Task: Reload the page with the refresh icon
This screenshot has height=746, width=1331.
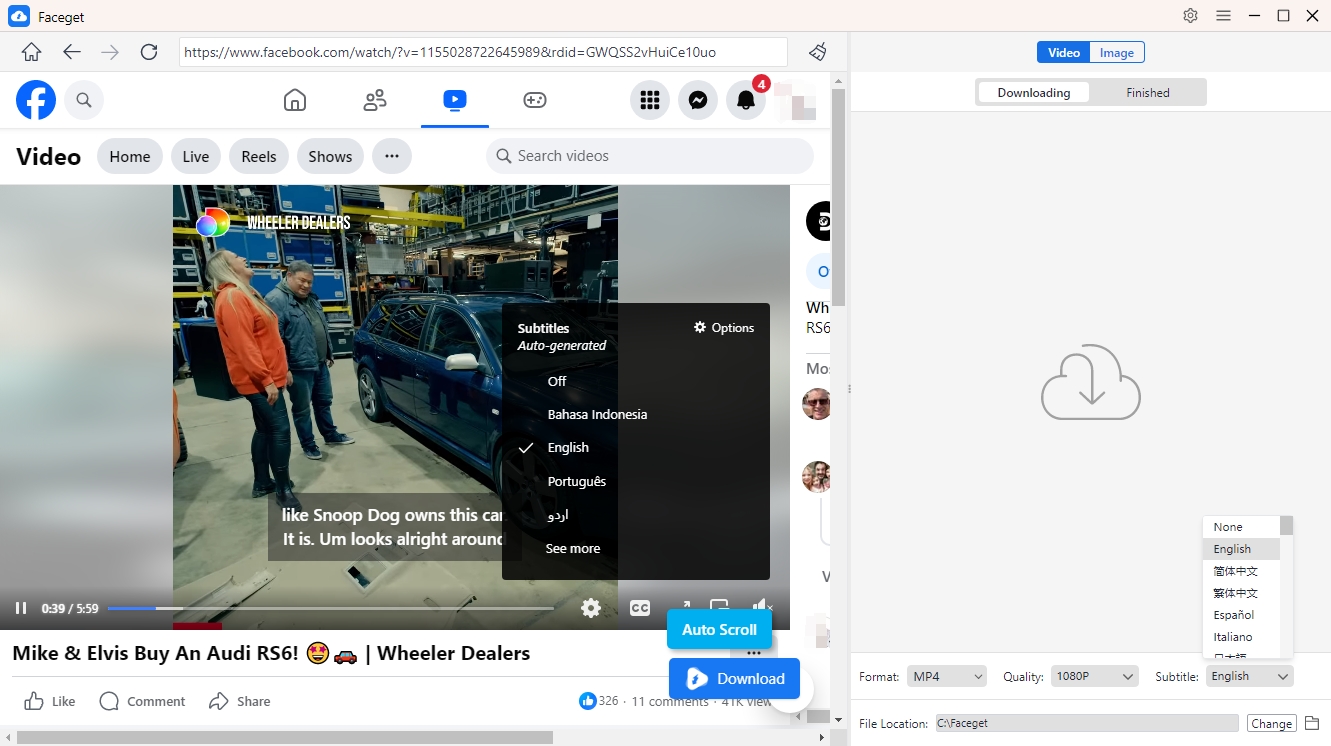Action: [x=149, y=52]
